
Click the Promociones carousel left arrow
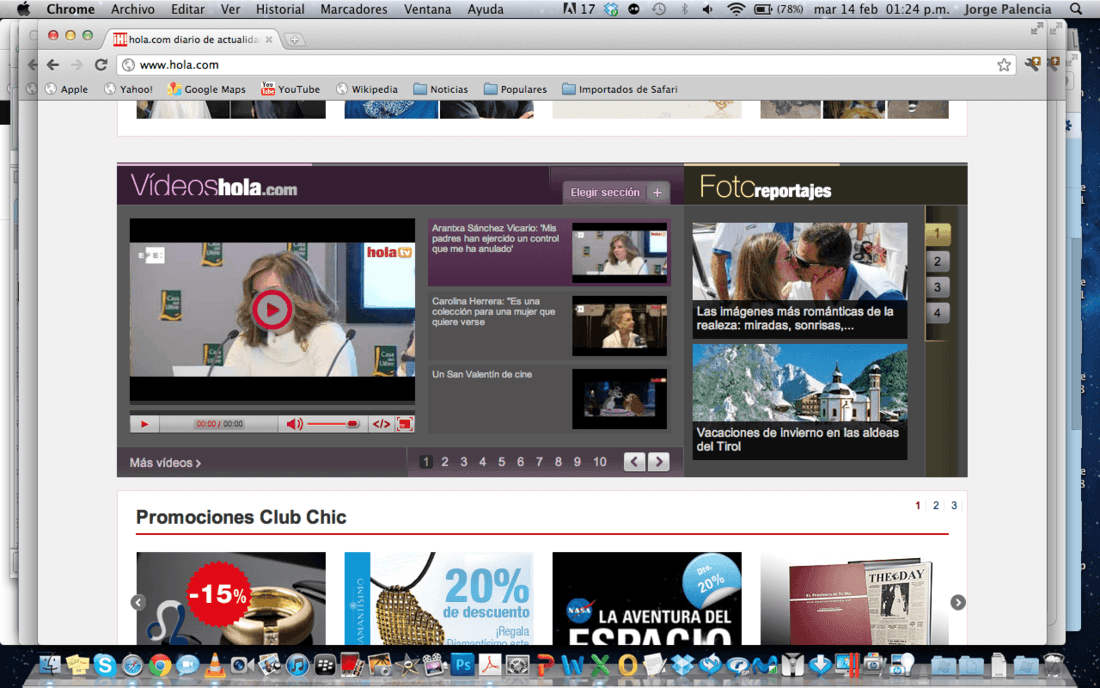(138, 602)
